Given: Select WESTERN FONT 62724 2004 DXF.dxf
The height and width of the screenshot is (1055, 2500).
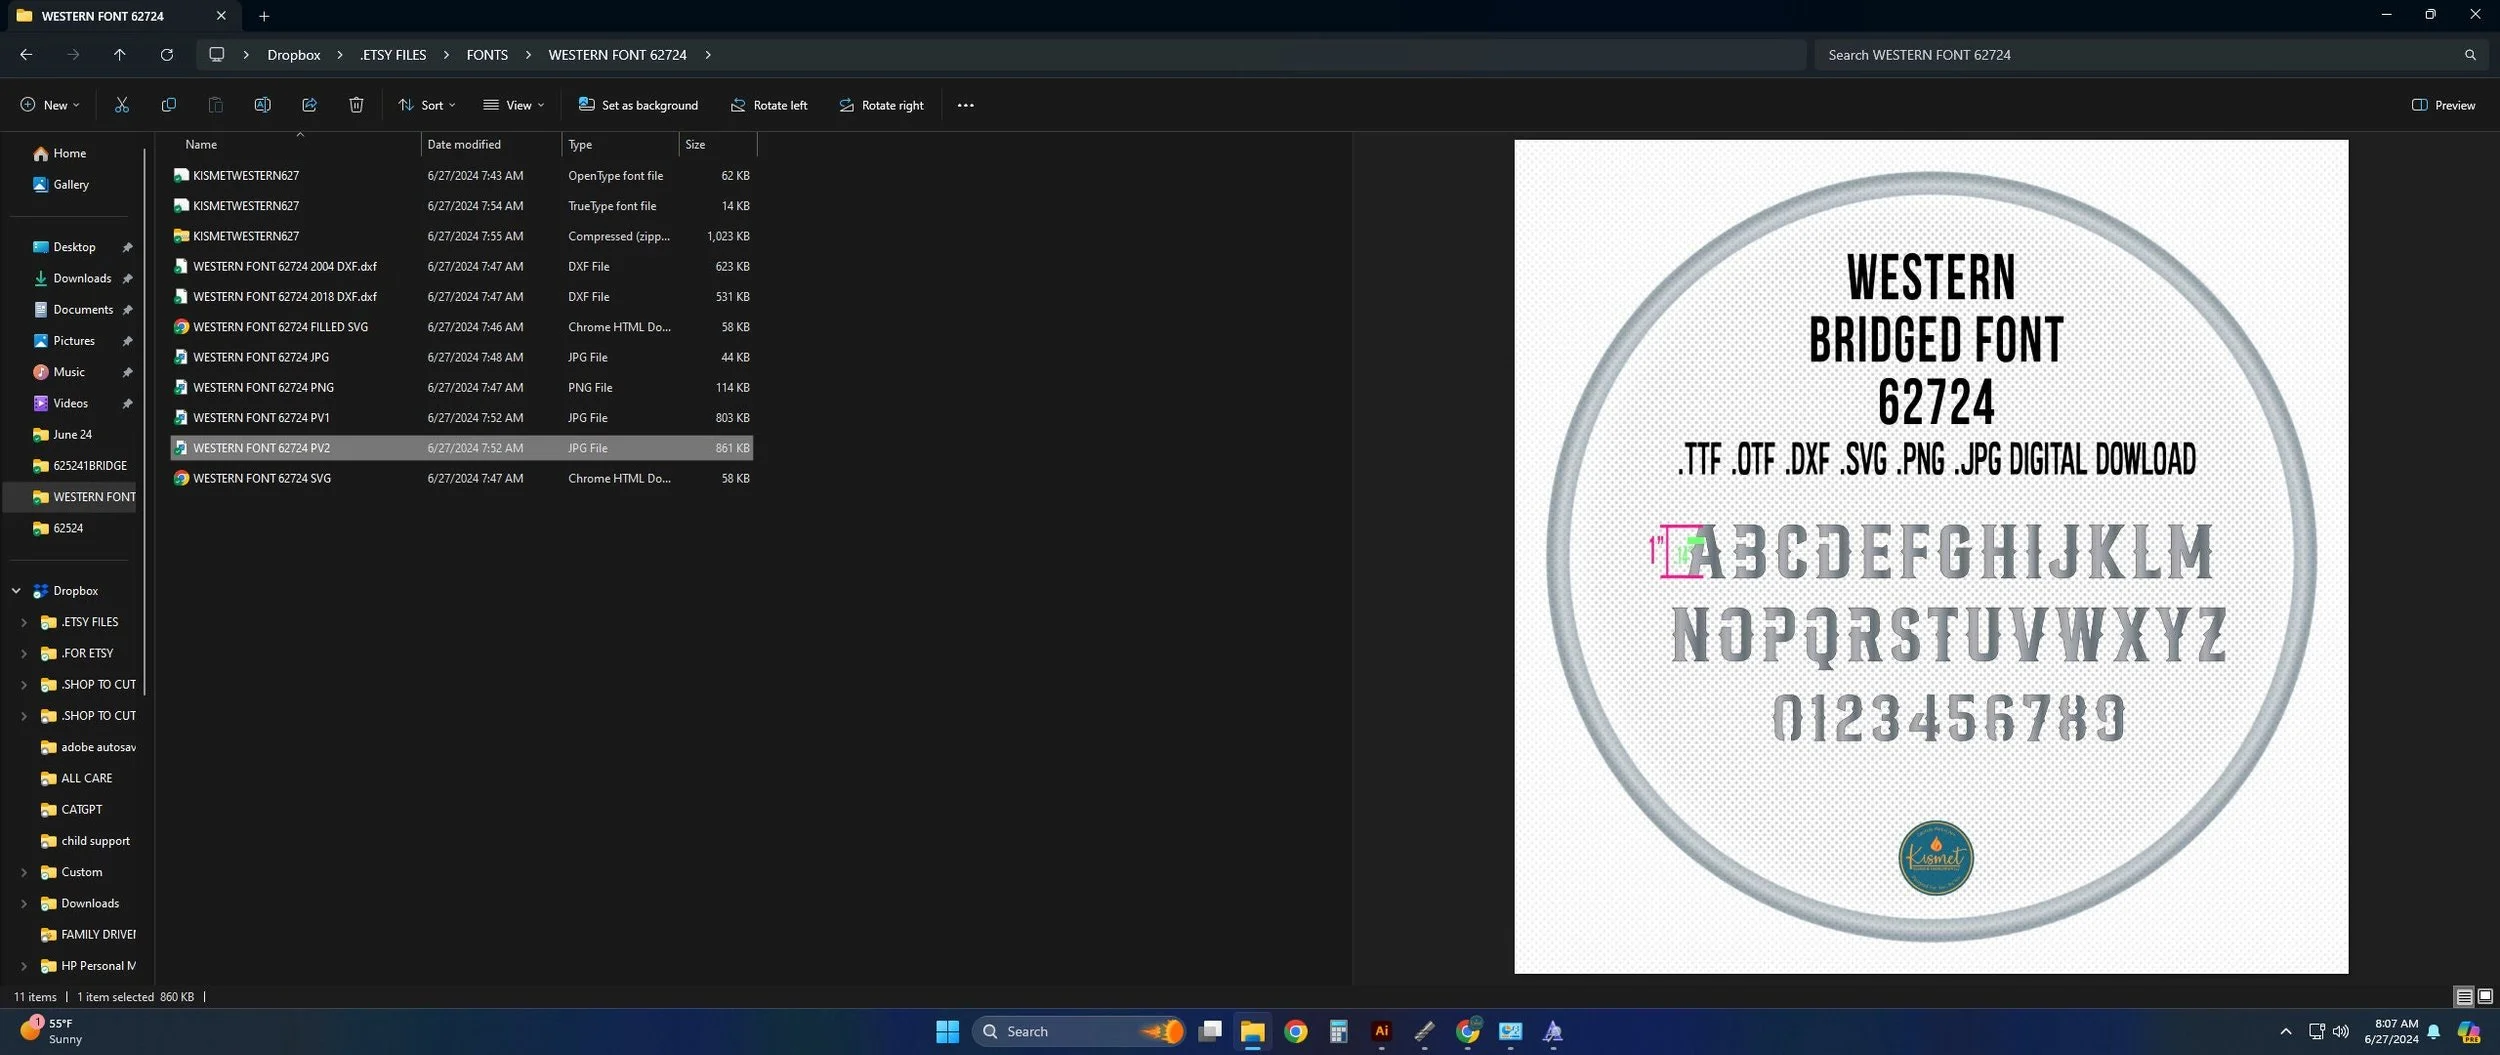Looking at the screenshot, I should (x=462, y=266).
